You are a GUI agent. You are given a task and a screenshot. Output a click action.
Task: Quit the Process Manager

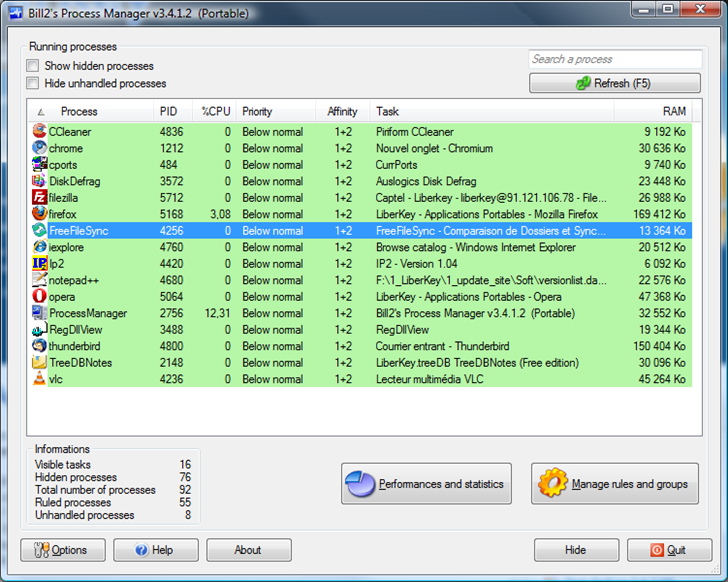point(670,550)
